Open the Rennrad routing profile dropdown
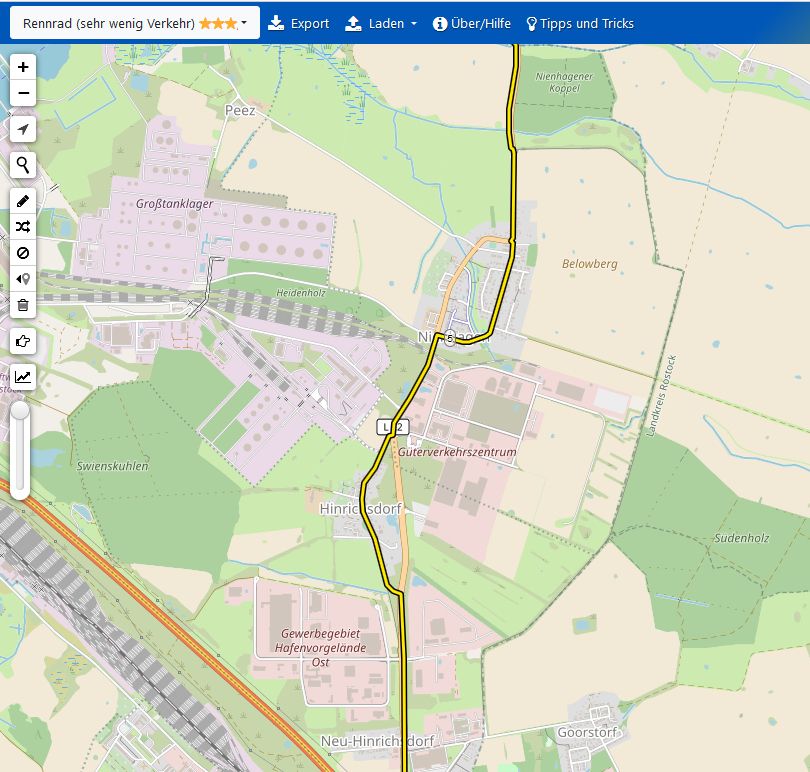810x772 pixels. click(135, 23)
